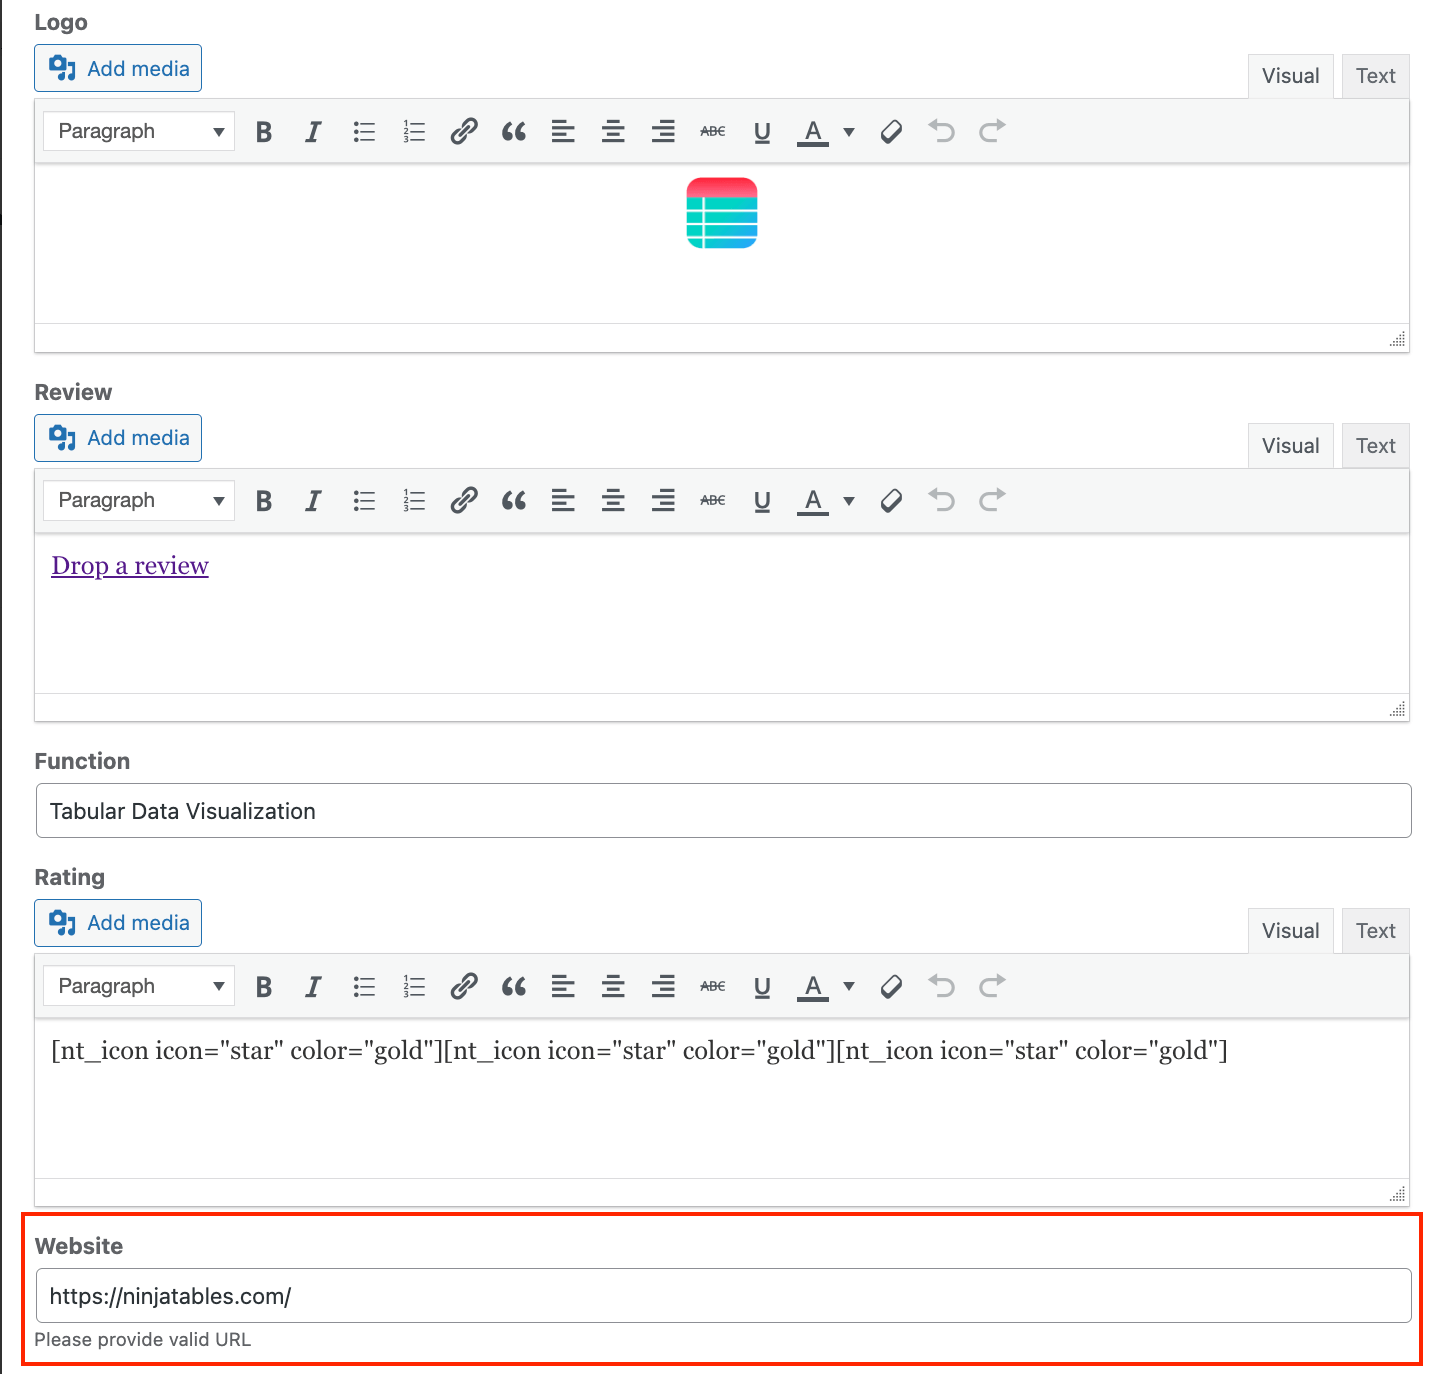This screenshot has width=1438, height=1374.
Task: Clear formatting in the Review editor
Action: click(890, 500)
